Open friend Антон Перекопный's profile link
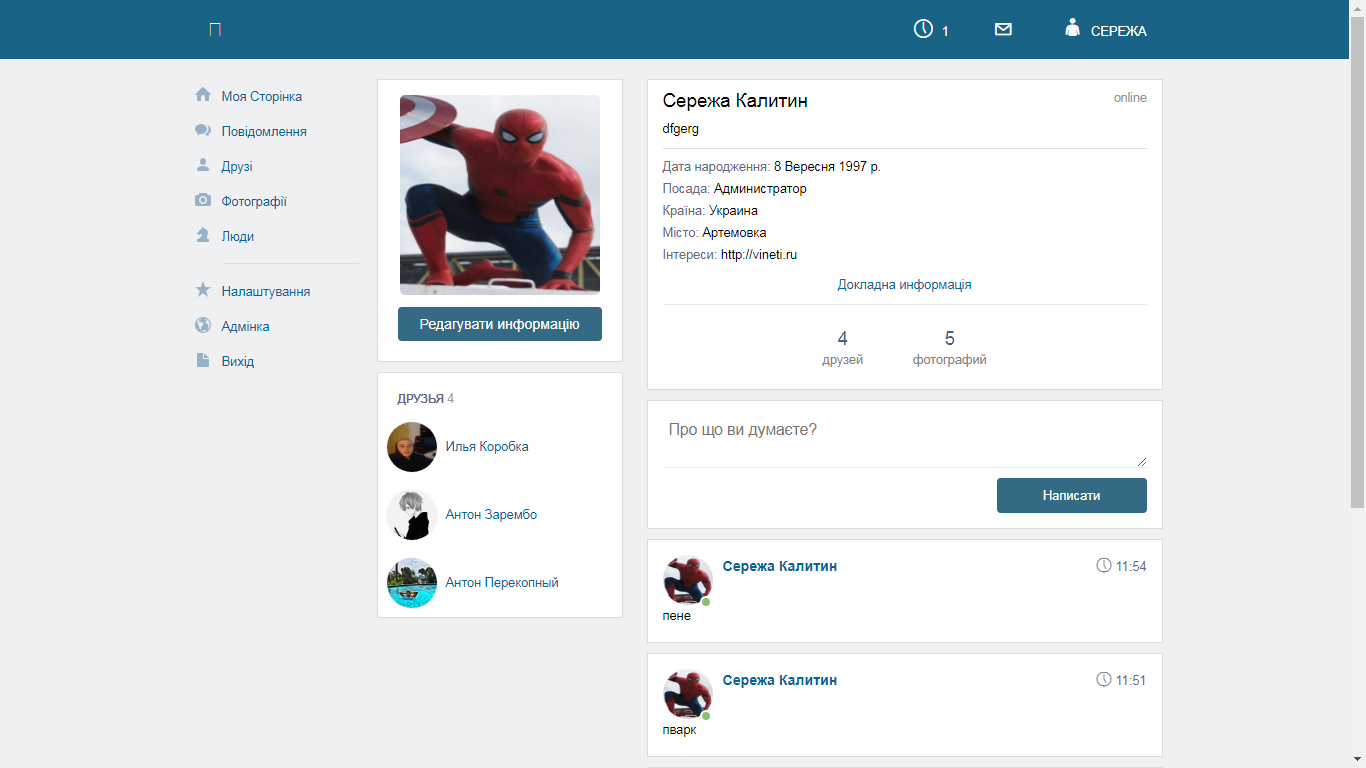This screenshot has width=1366, height=768. [502, 582]
